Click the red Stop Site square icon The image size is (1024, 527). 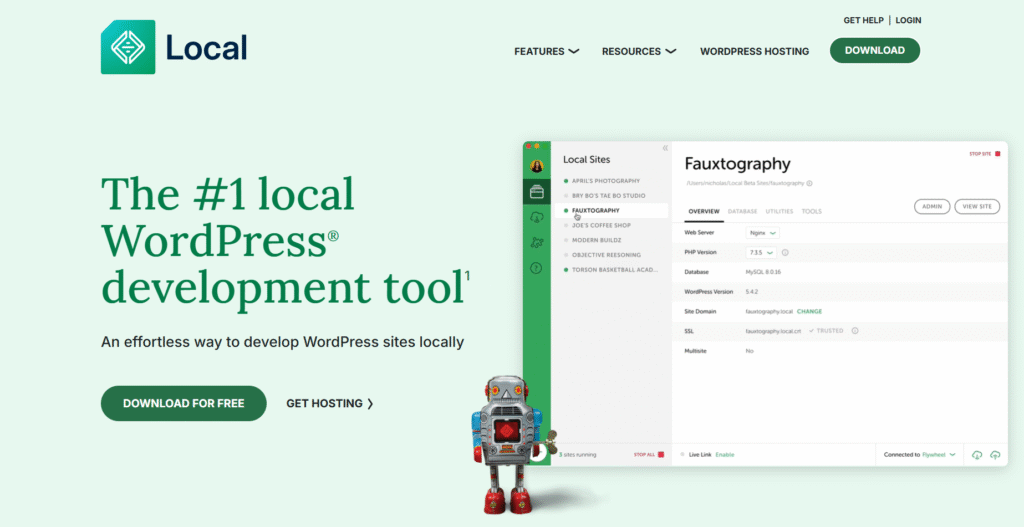[997, 153]
